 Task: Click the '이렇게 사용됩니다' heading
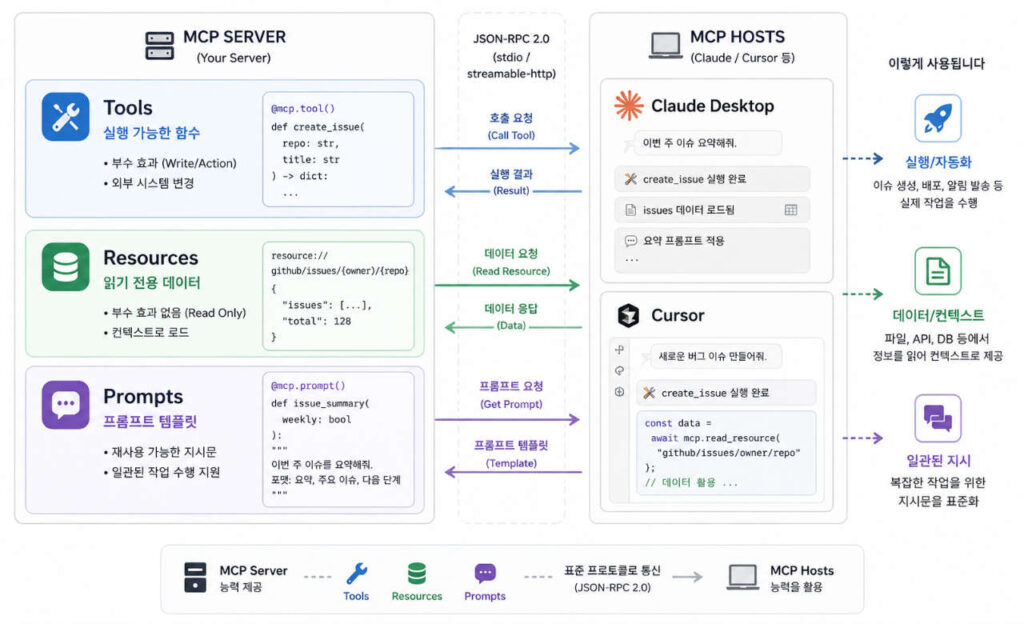(936, 63)
